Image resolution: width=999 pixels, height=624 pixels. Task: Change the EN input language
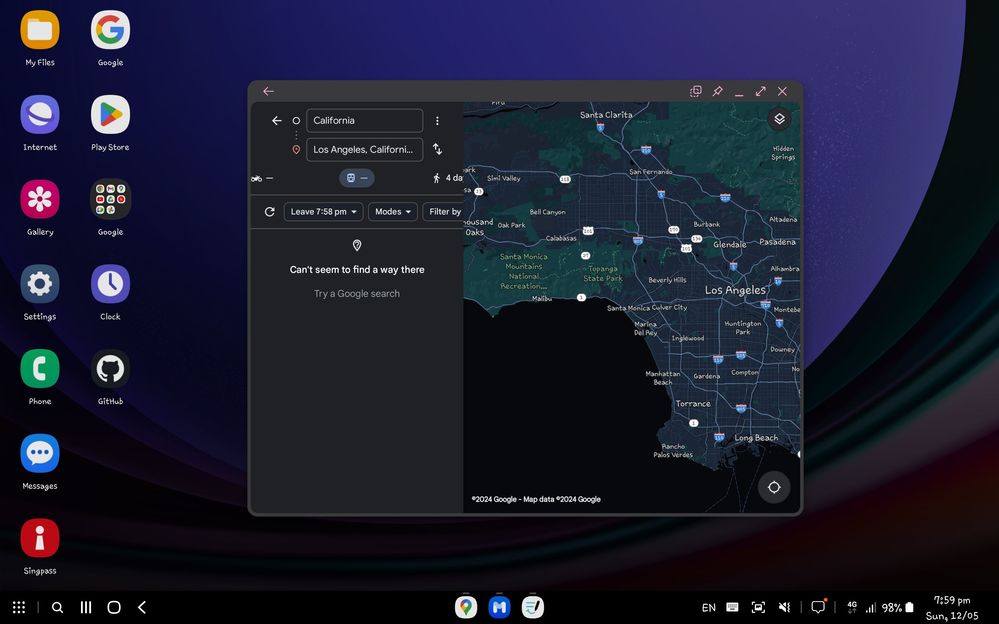coord(708,608)
